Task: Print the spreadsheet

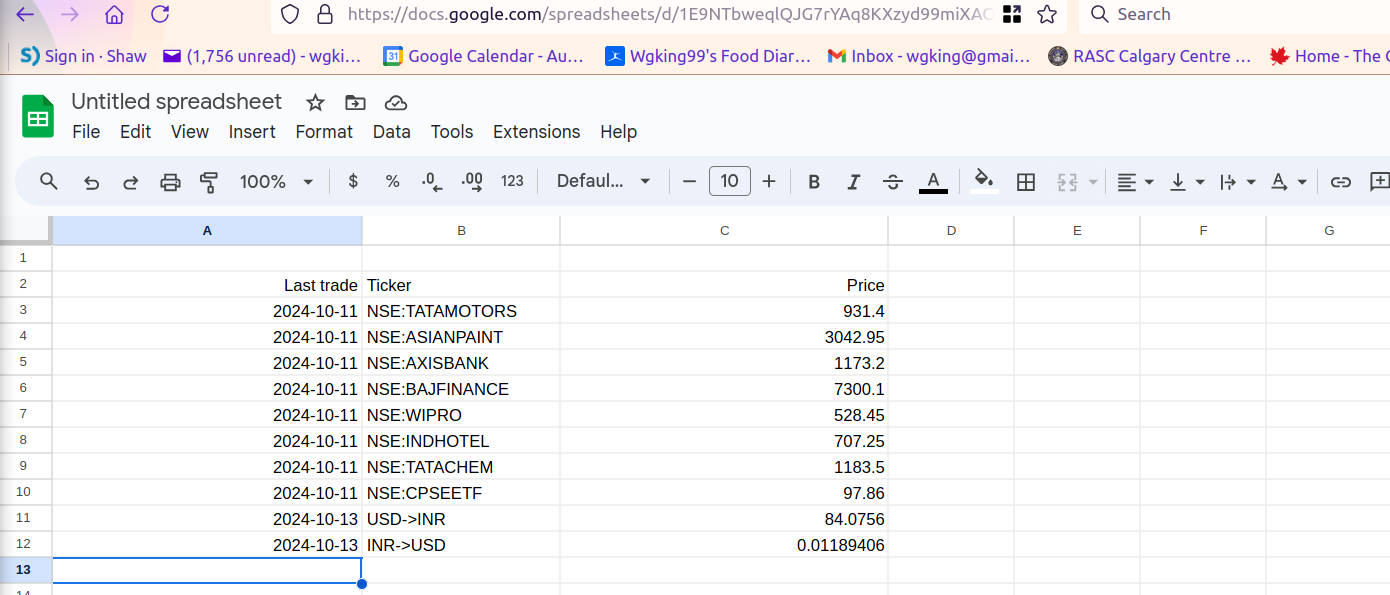Action: [x=170, y=181]
